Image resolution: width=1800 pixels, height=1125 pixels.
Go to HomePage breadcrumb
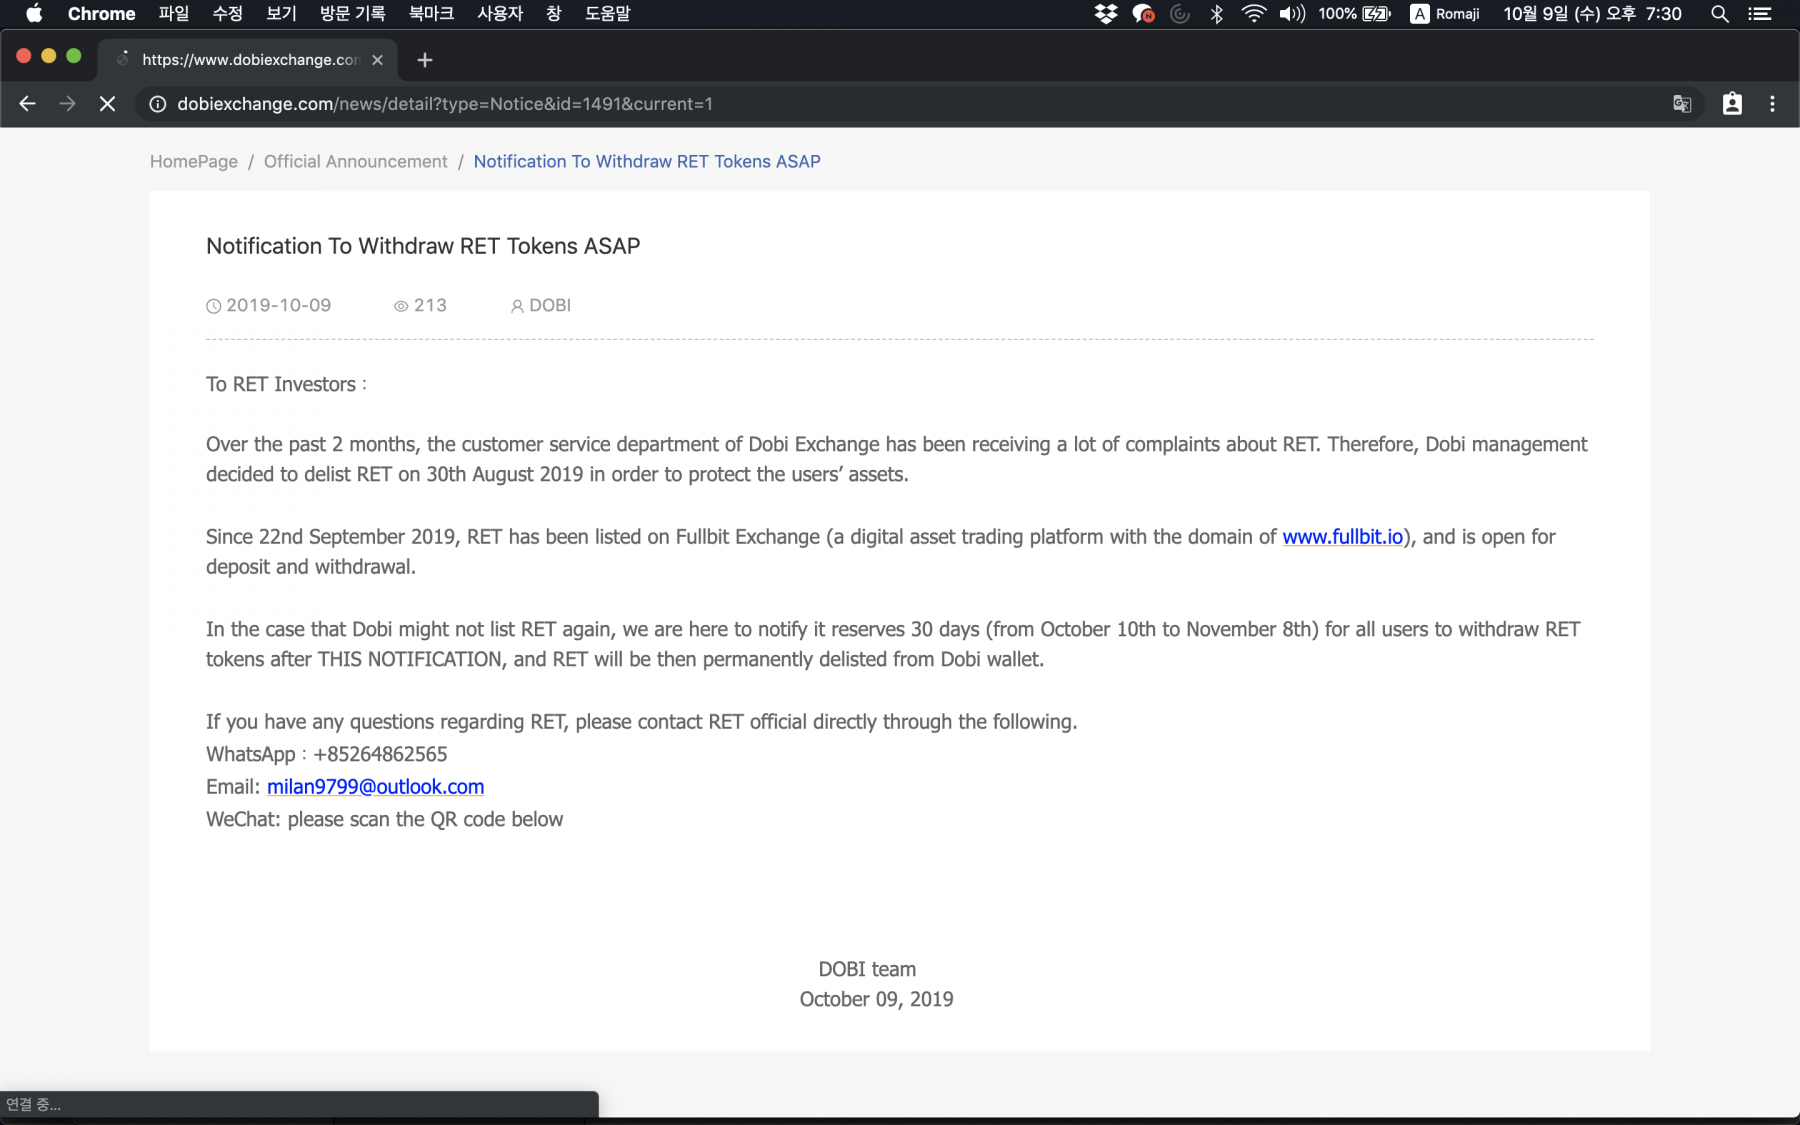tap(194, 162)
